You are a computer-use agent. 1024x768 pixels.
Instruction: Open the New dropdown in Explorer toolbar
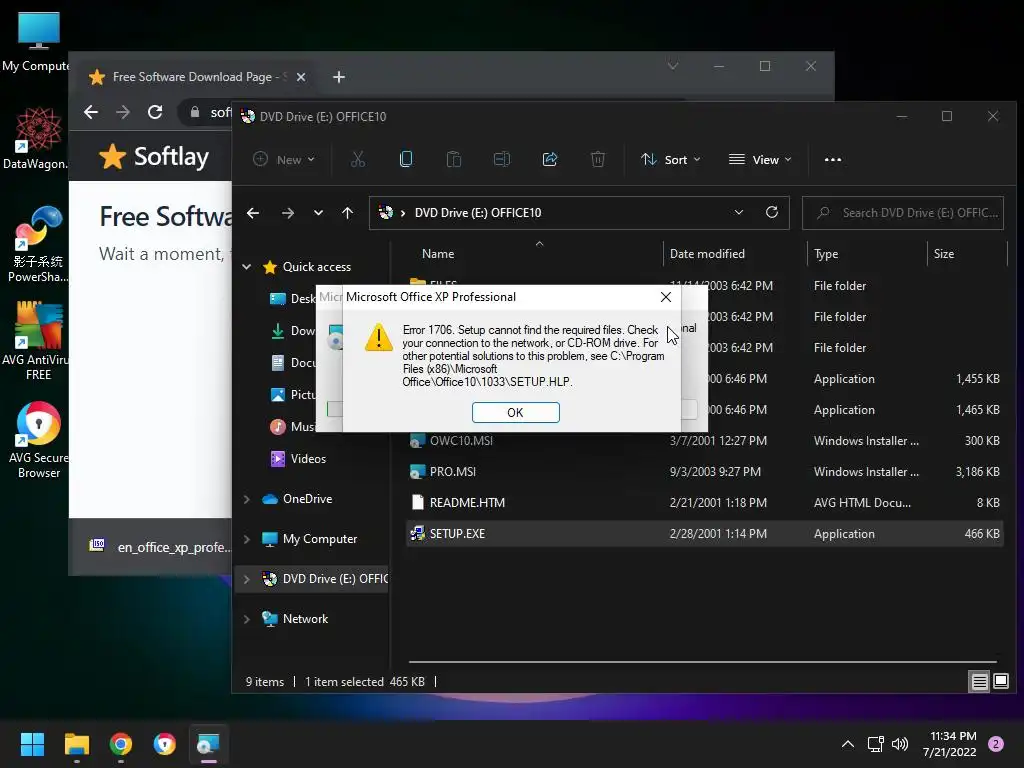click(x=284, y=159)
